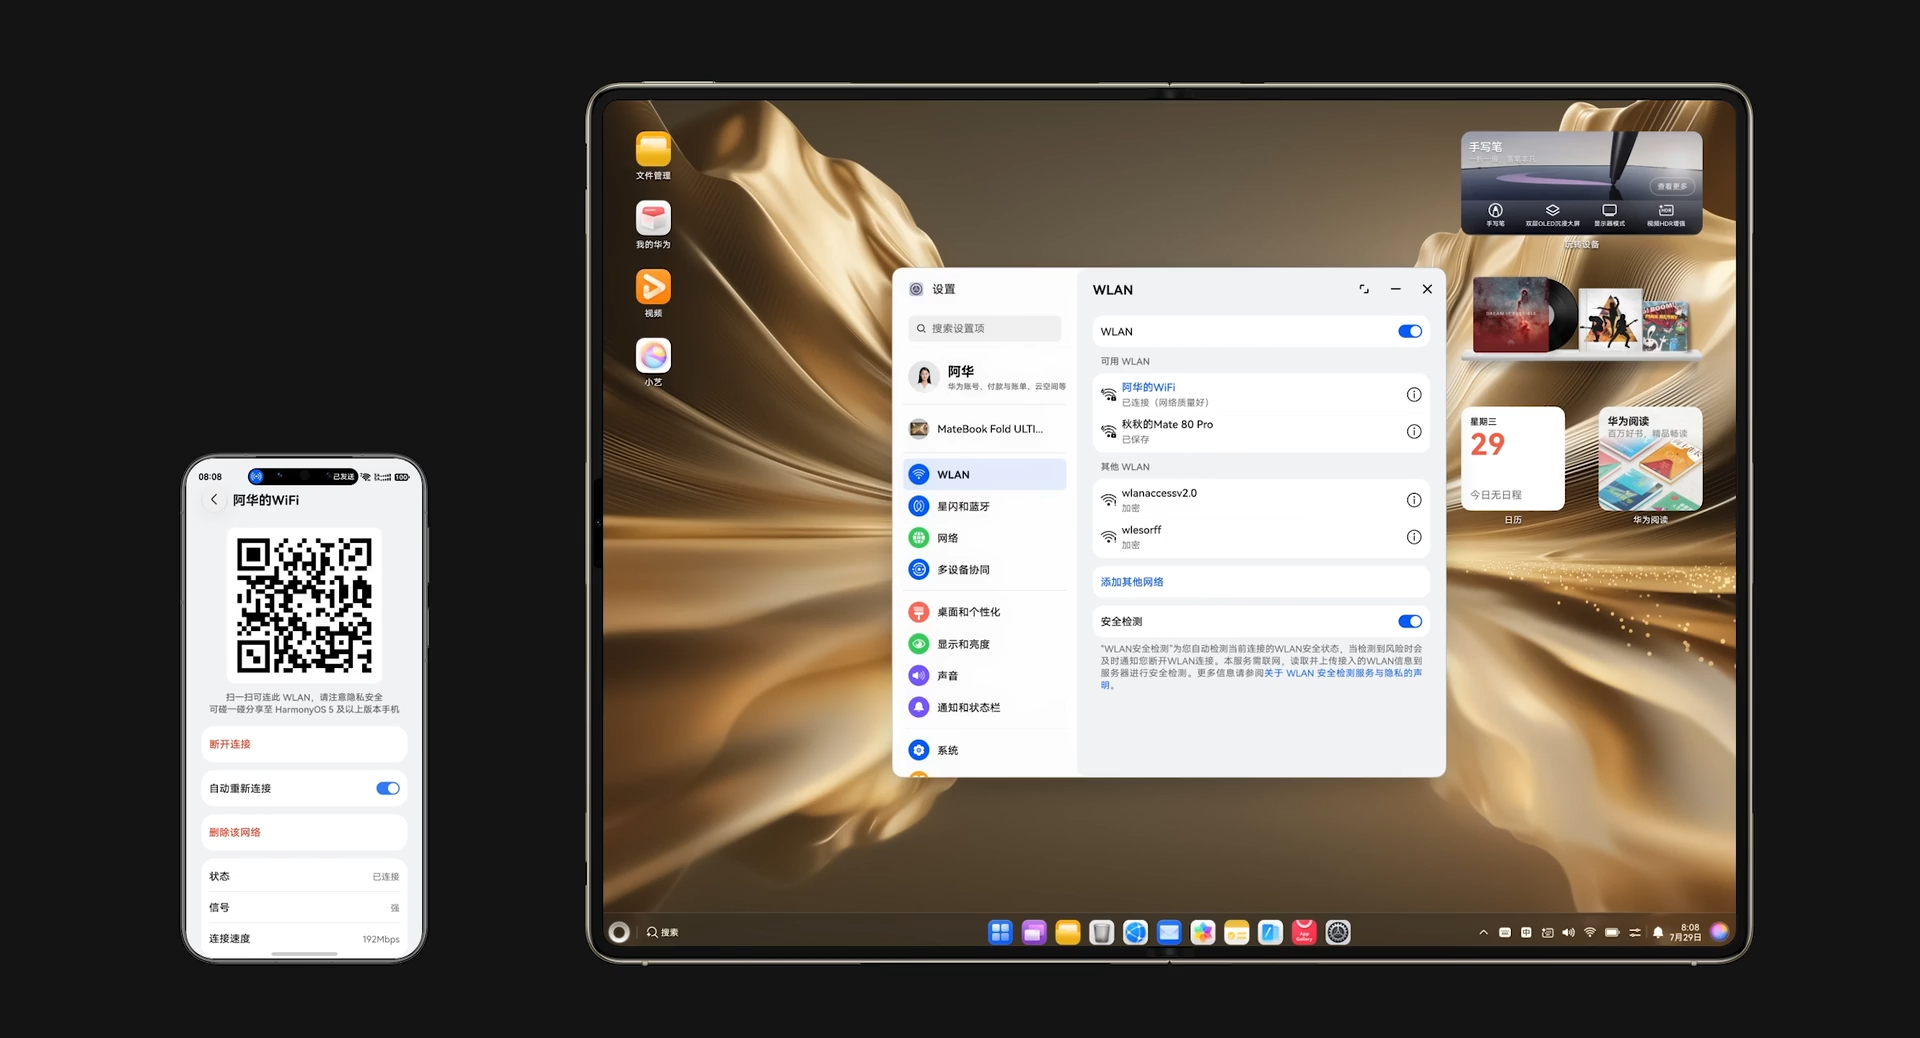Viewport: 1920px width, 1038px height.
Task: Toggle 自动重新连接 switch on the phone
Action: tap(388, 788)
